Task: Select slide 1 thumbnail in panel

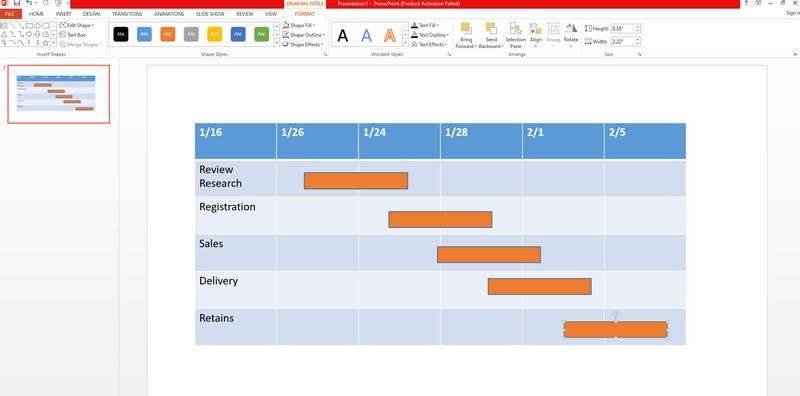Action: tap(59, 94)
